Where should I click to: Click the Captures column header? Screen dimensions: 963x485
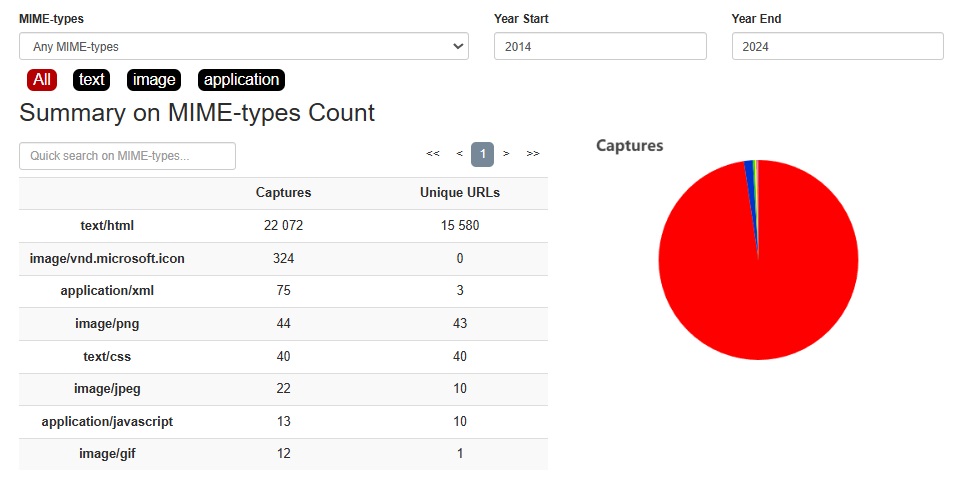[283, 193]
